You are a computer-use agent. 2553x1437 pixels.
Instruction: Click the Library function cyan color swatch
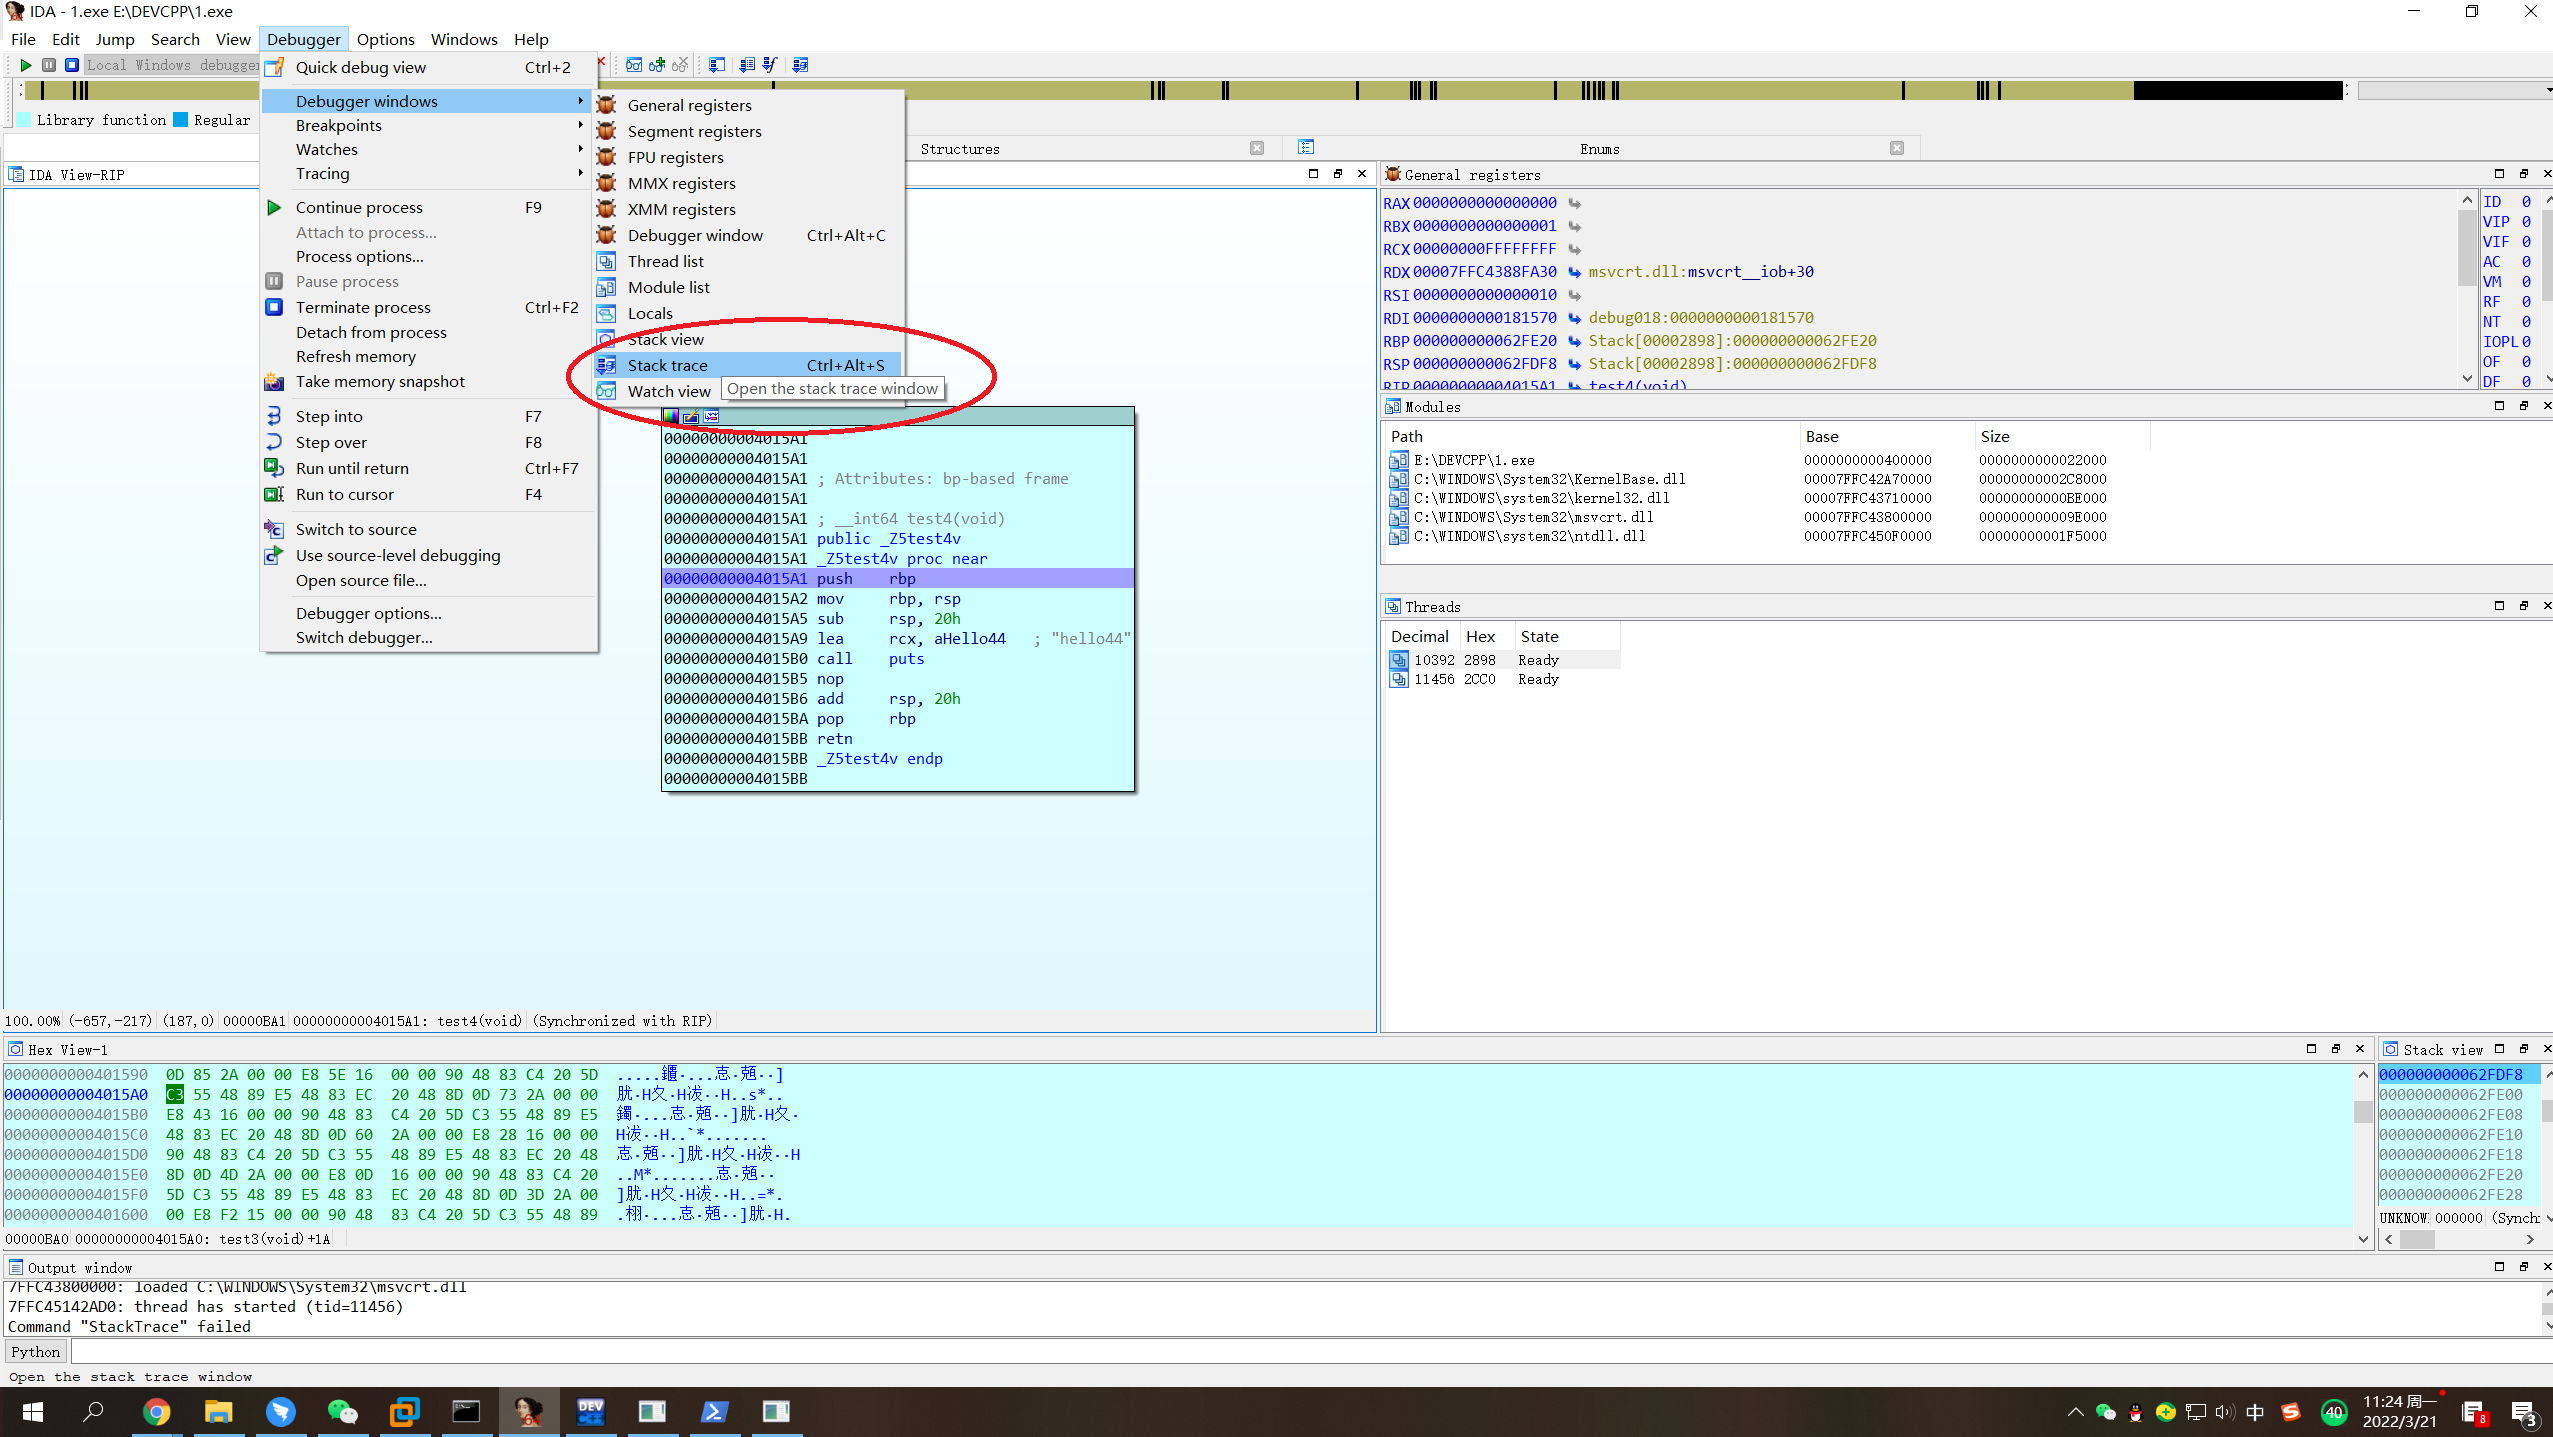pos(25,120)
